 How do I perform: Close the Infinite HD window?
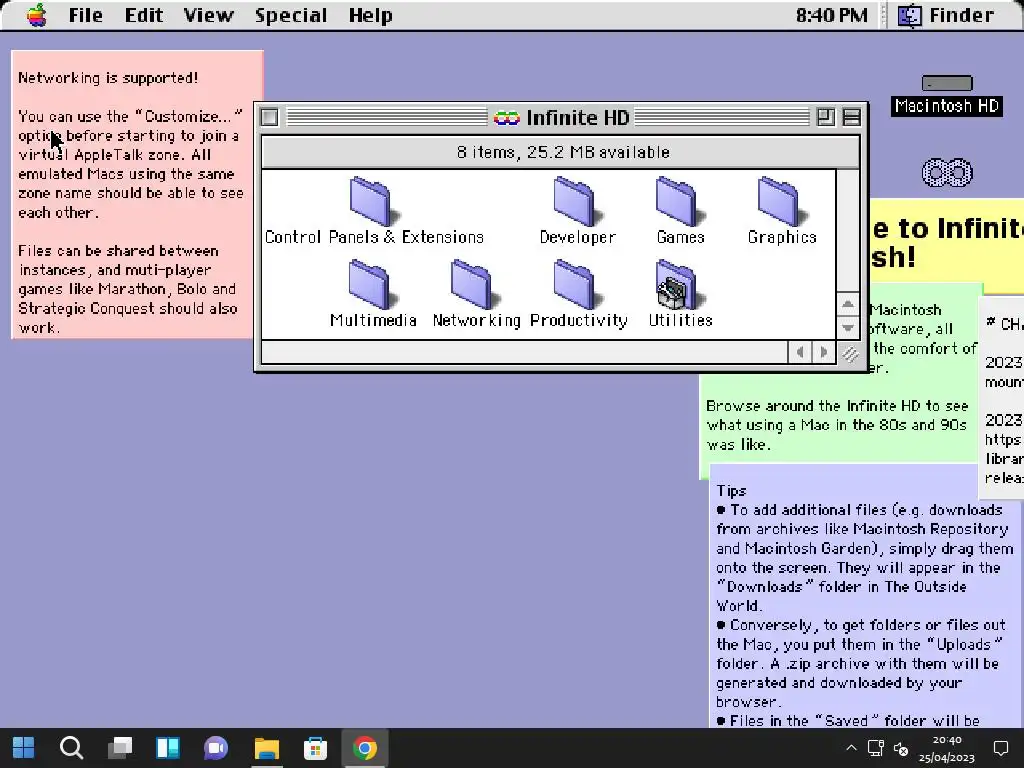tap(269, 118)
